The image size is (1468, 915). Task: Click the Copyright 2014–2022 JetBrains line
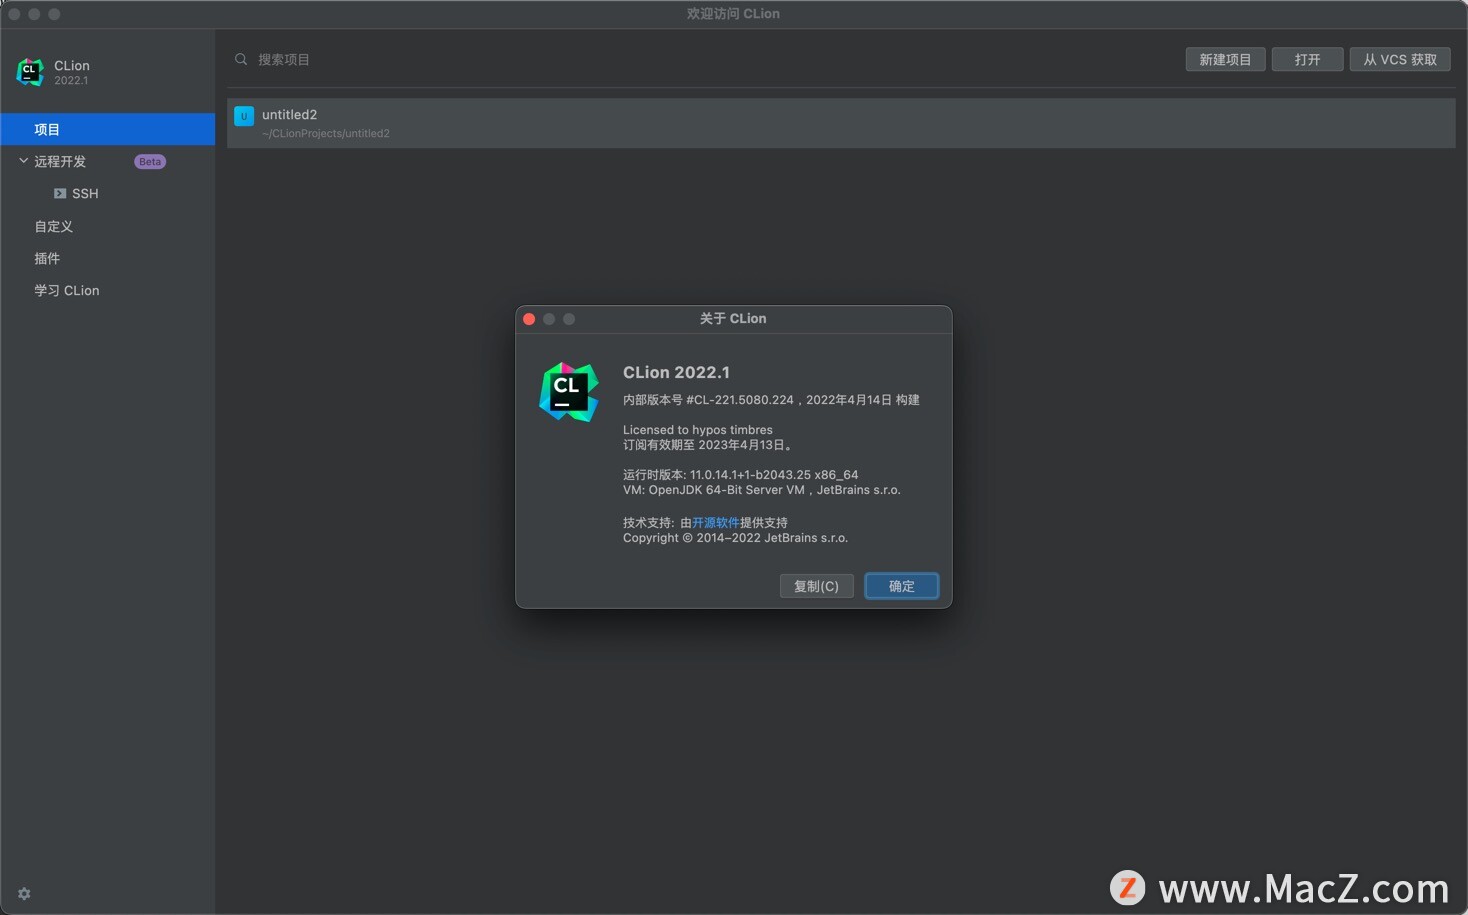735,538
